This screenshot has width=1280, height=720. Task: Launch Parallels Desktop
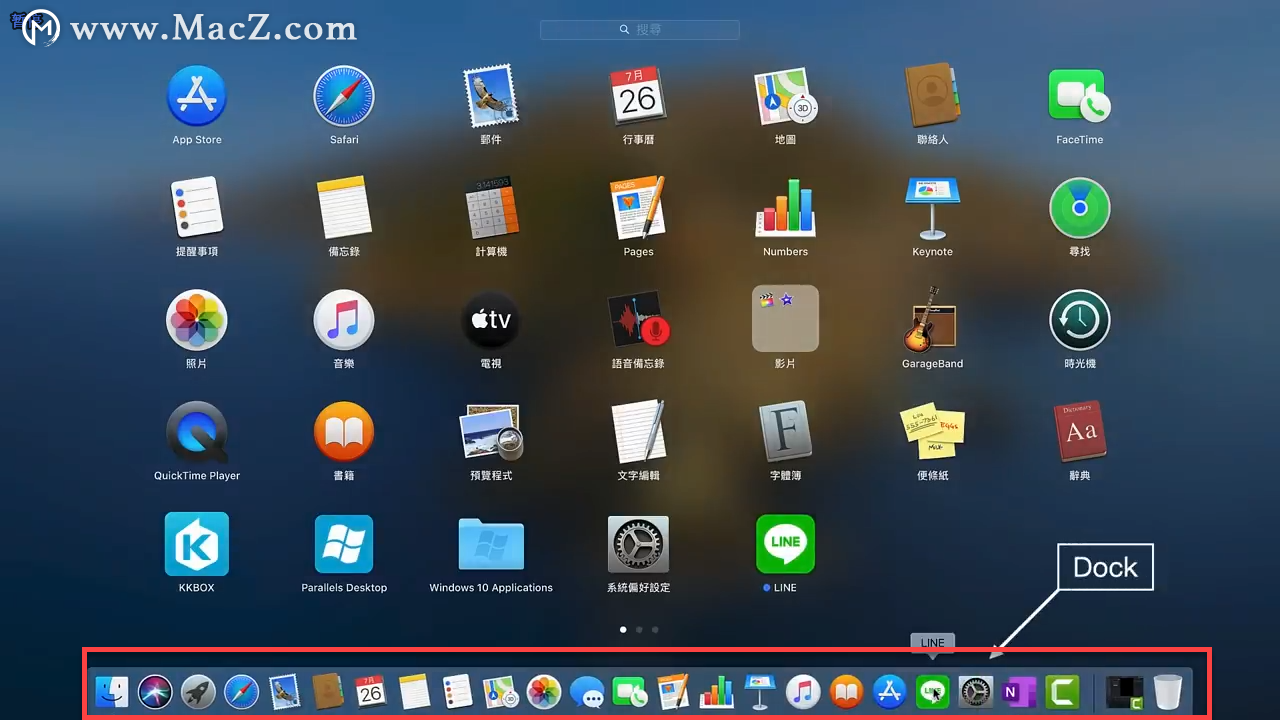344,544
